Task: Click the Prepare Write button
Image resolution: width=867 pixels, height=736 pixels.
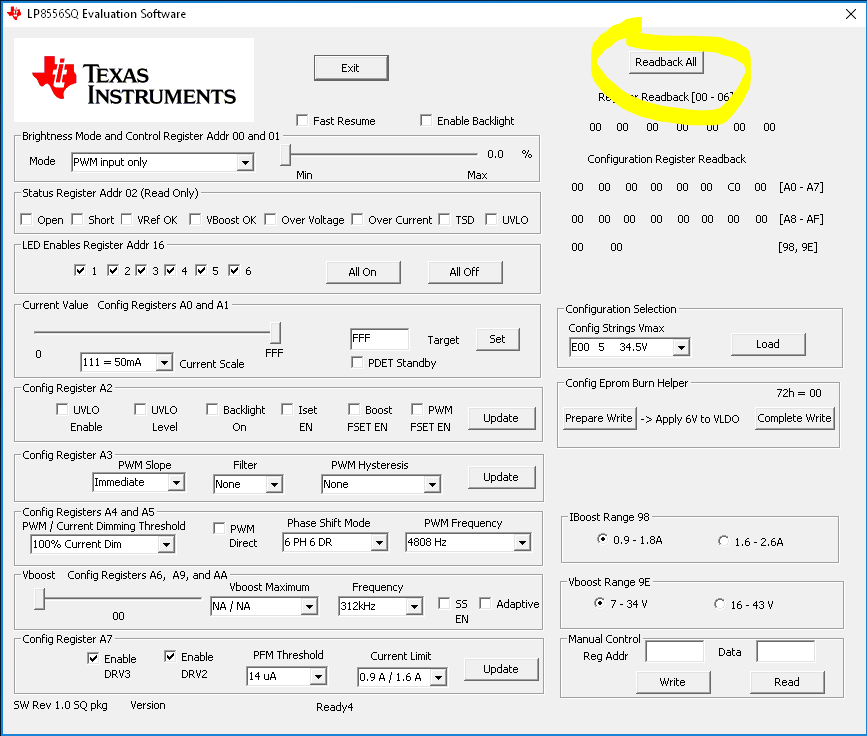Action: pos(599,419)
